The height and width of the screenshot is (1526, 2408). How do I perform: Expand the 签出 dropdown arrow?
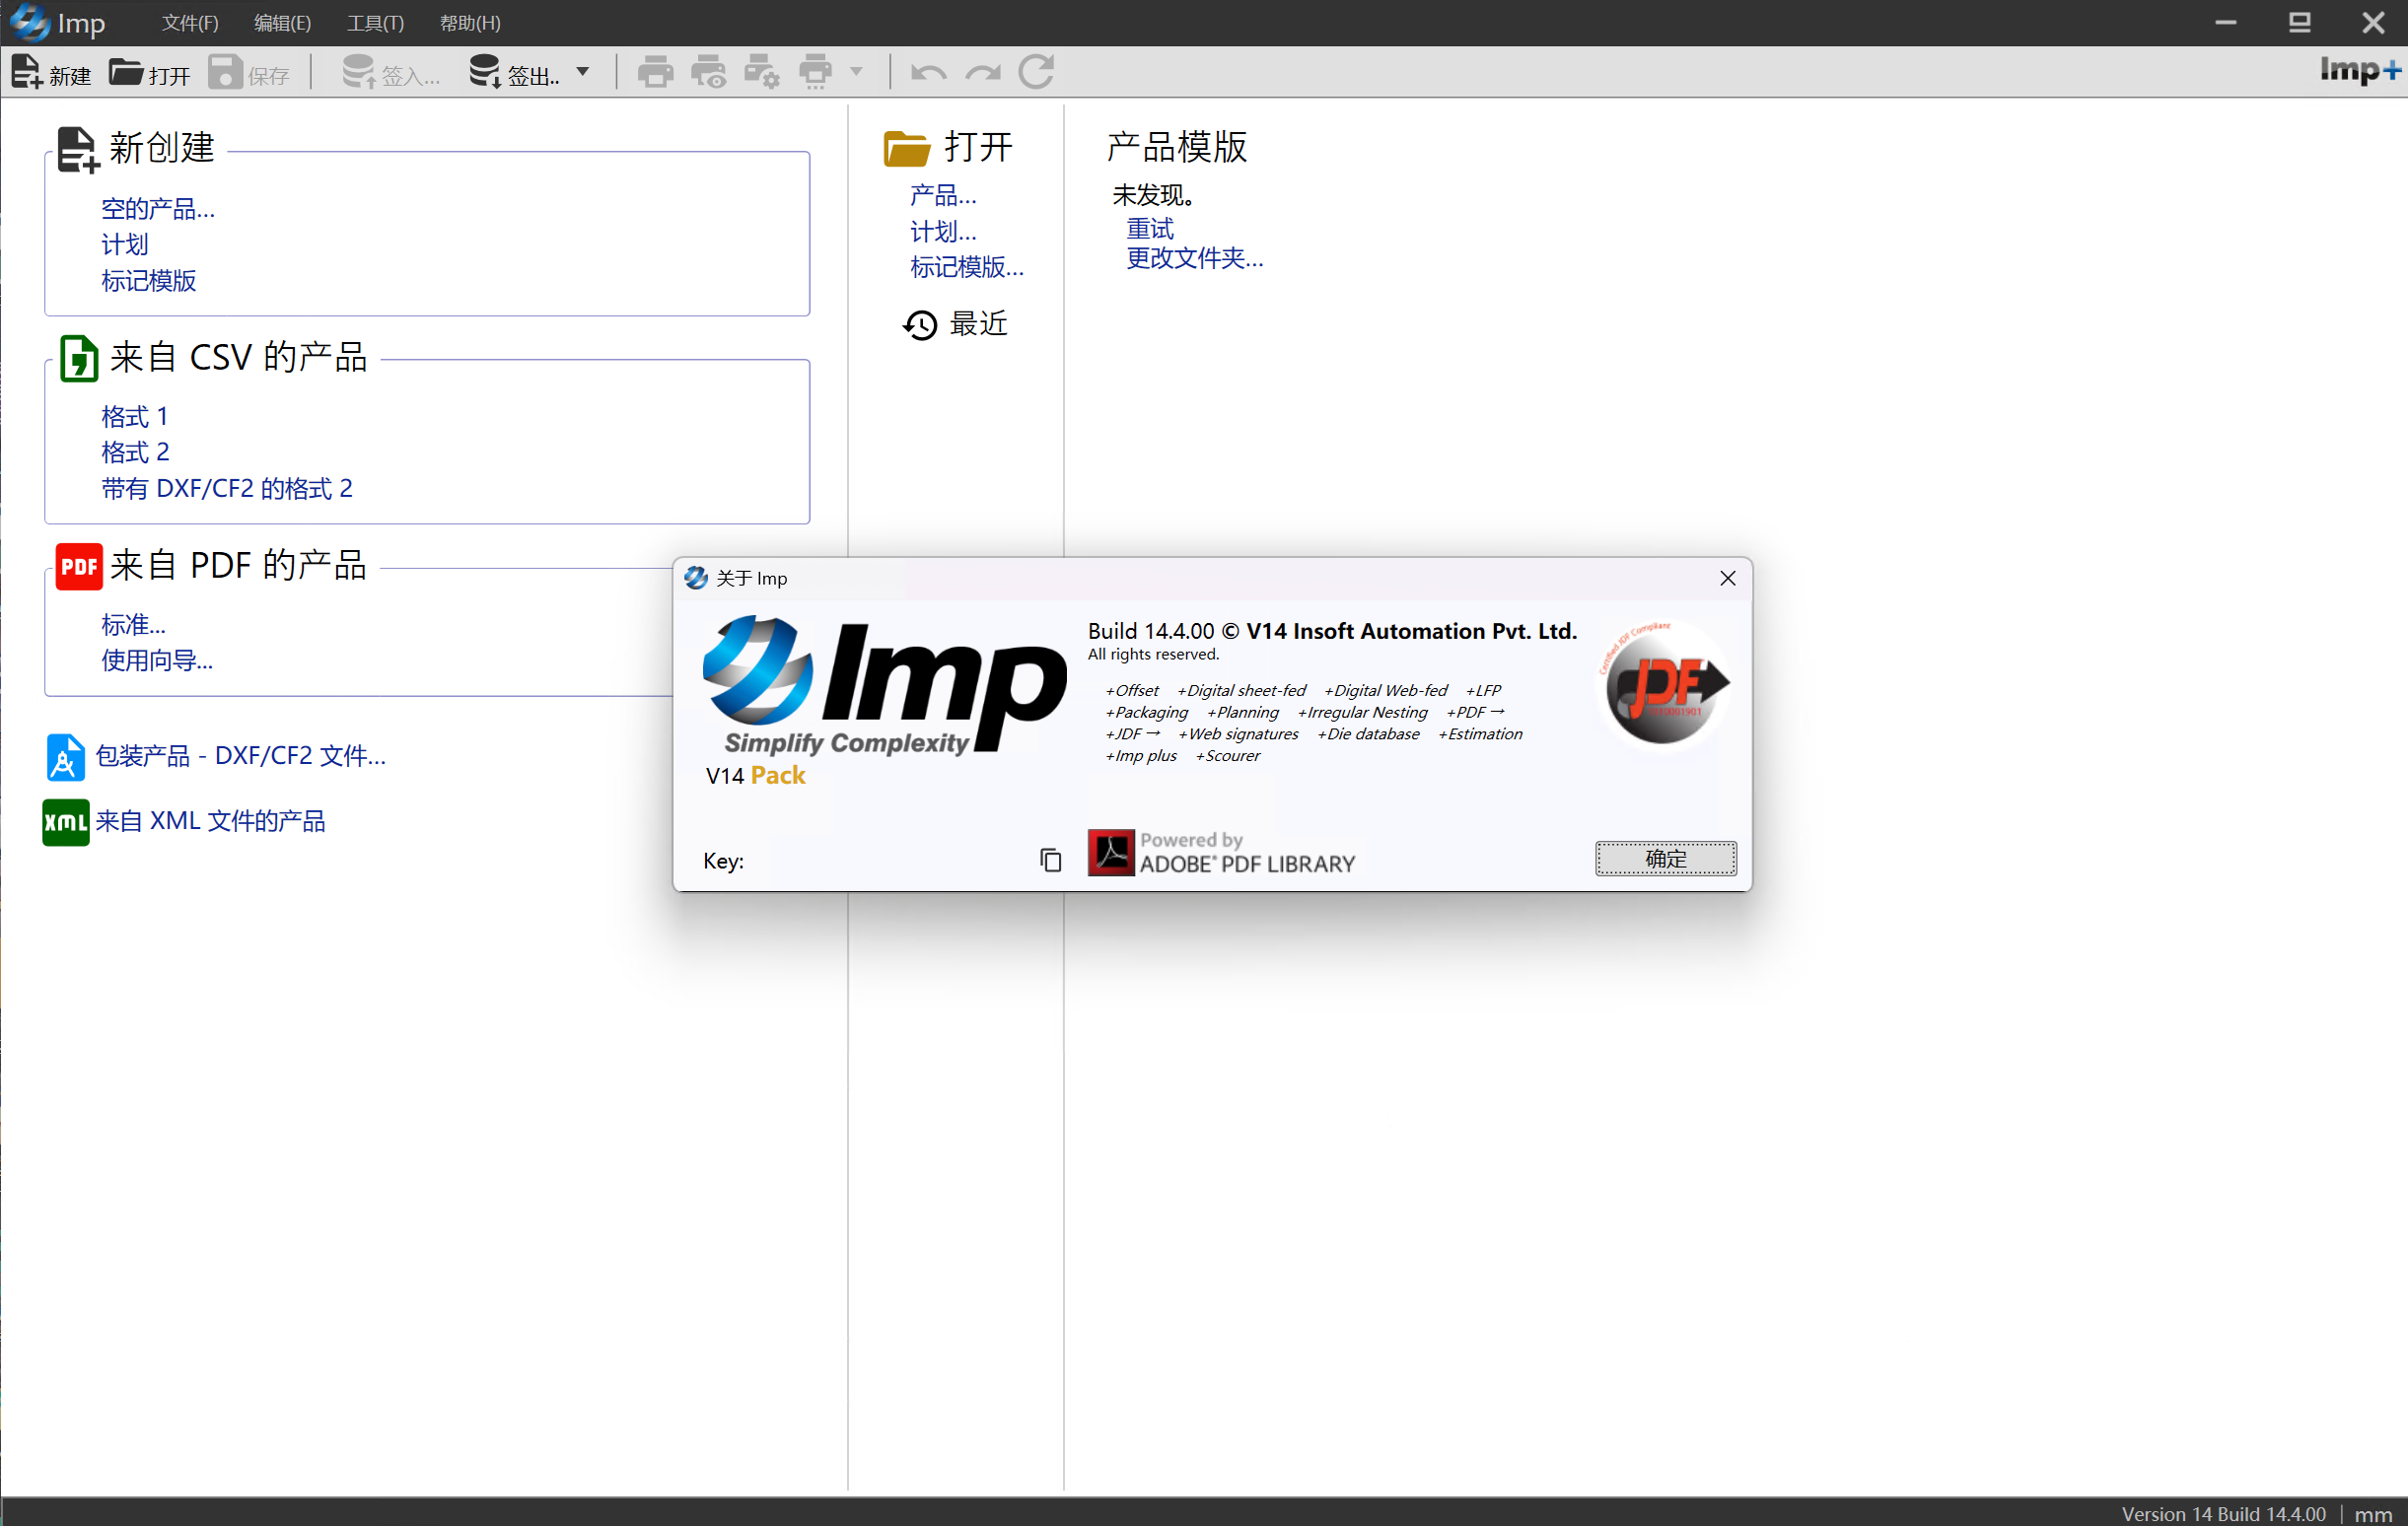pos(583,72)
